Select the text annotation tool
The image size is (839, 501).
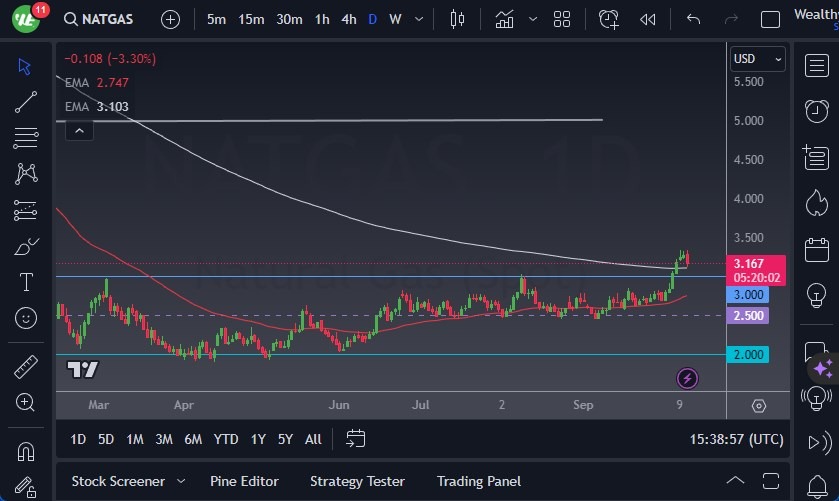point(26,281)
